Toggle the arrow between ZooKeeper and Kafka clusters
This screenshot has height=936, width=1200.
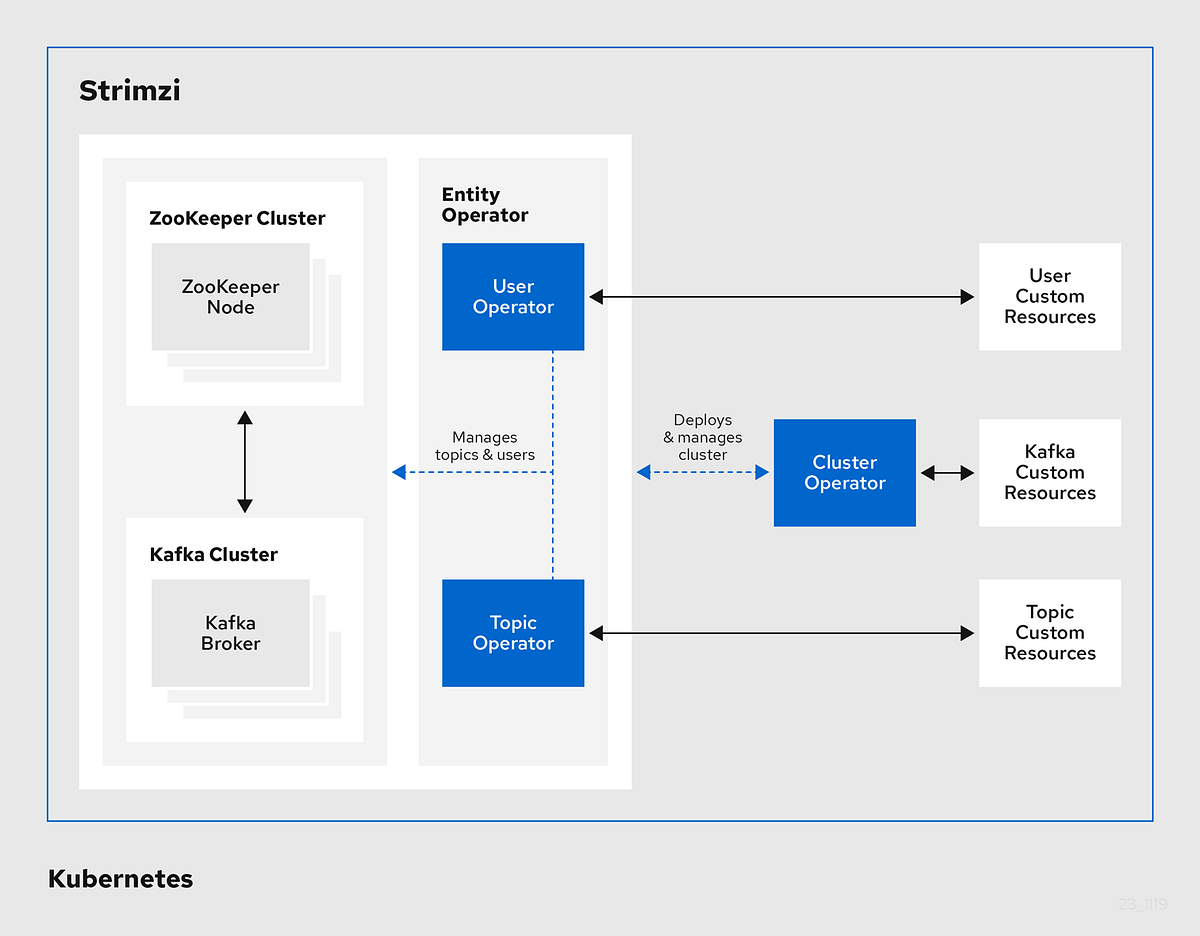pyautogui.click(x=244, y=460)
